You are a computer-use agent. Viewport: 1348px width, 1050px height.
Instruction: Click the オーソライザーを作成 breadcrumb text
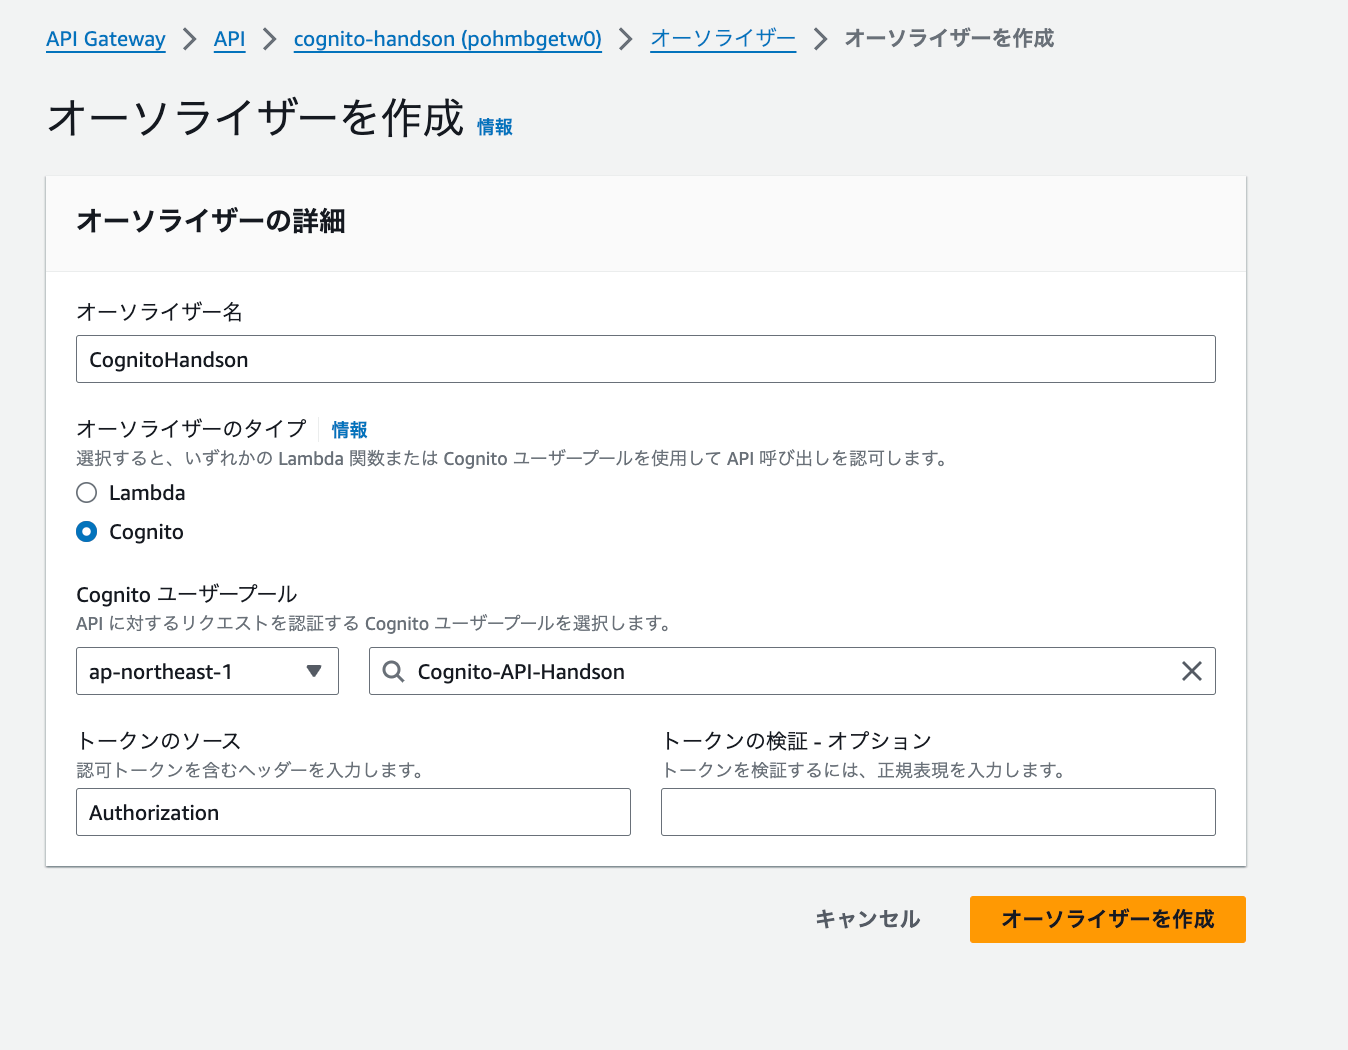click(950, 39)
